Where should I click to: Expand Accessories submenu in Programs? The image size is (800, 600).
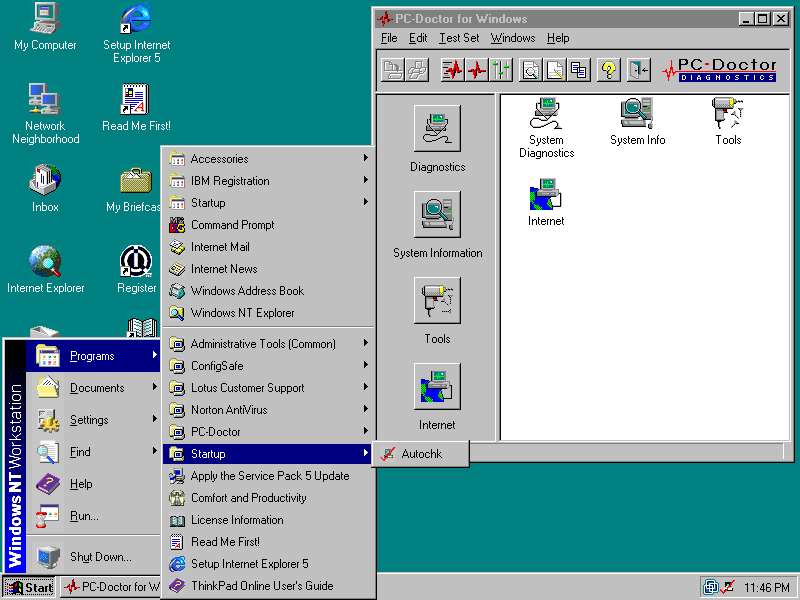click(x=268, y=159)
